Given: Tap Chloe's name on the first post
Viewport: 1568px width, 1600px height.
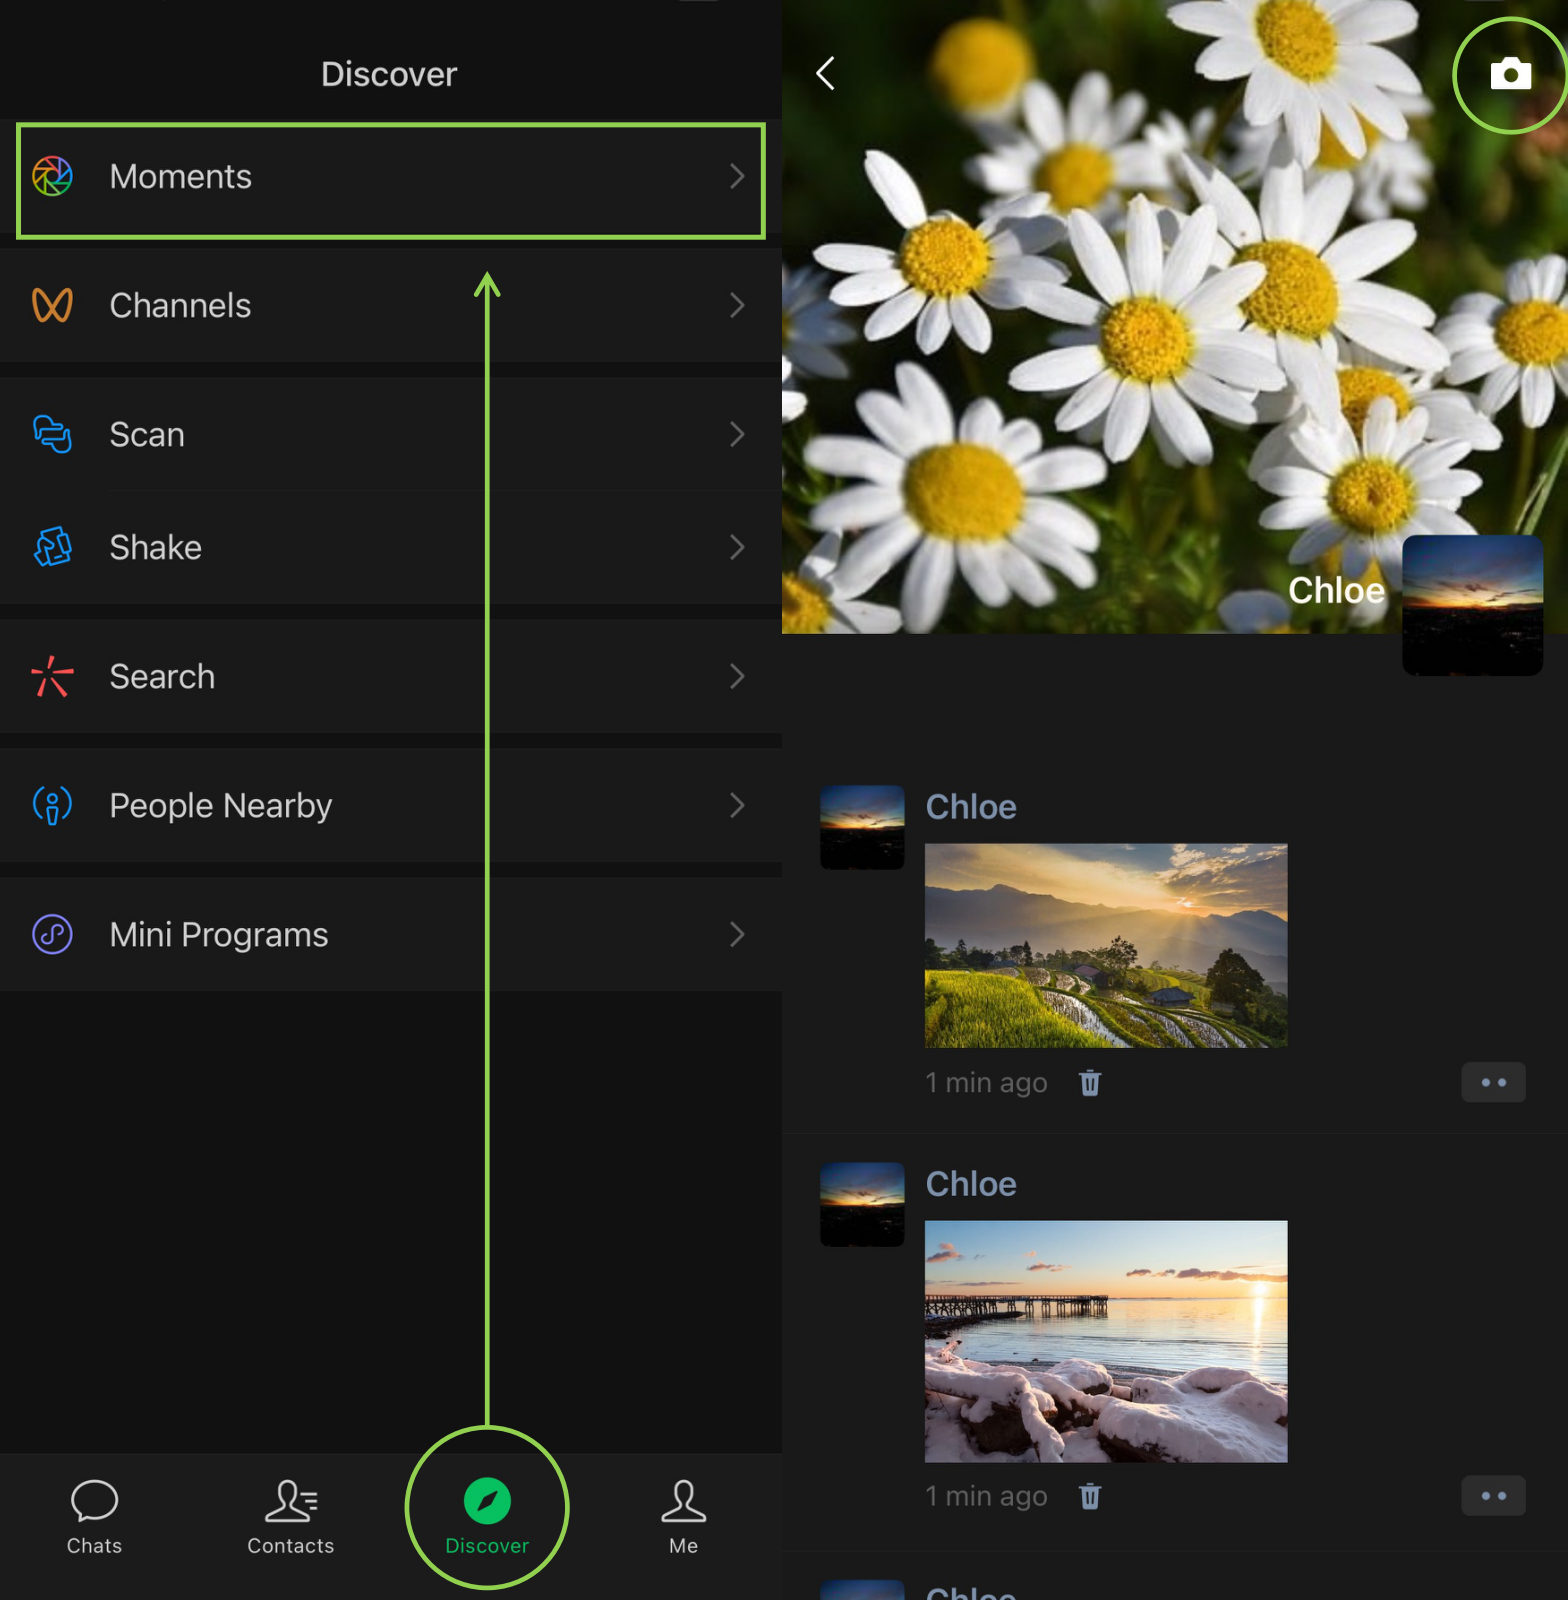Looking at the screenshot, I should [970, 807].
